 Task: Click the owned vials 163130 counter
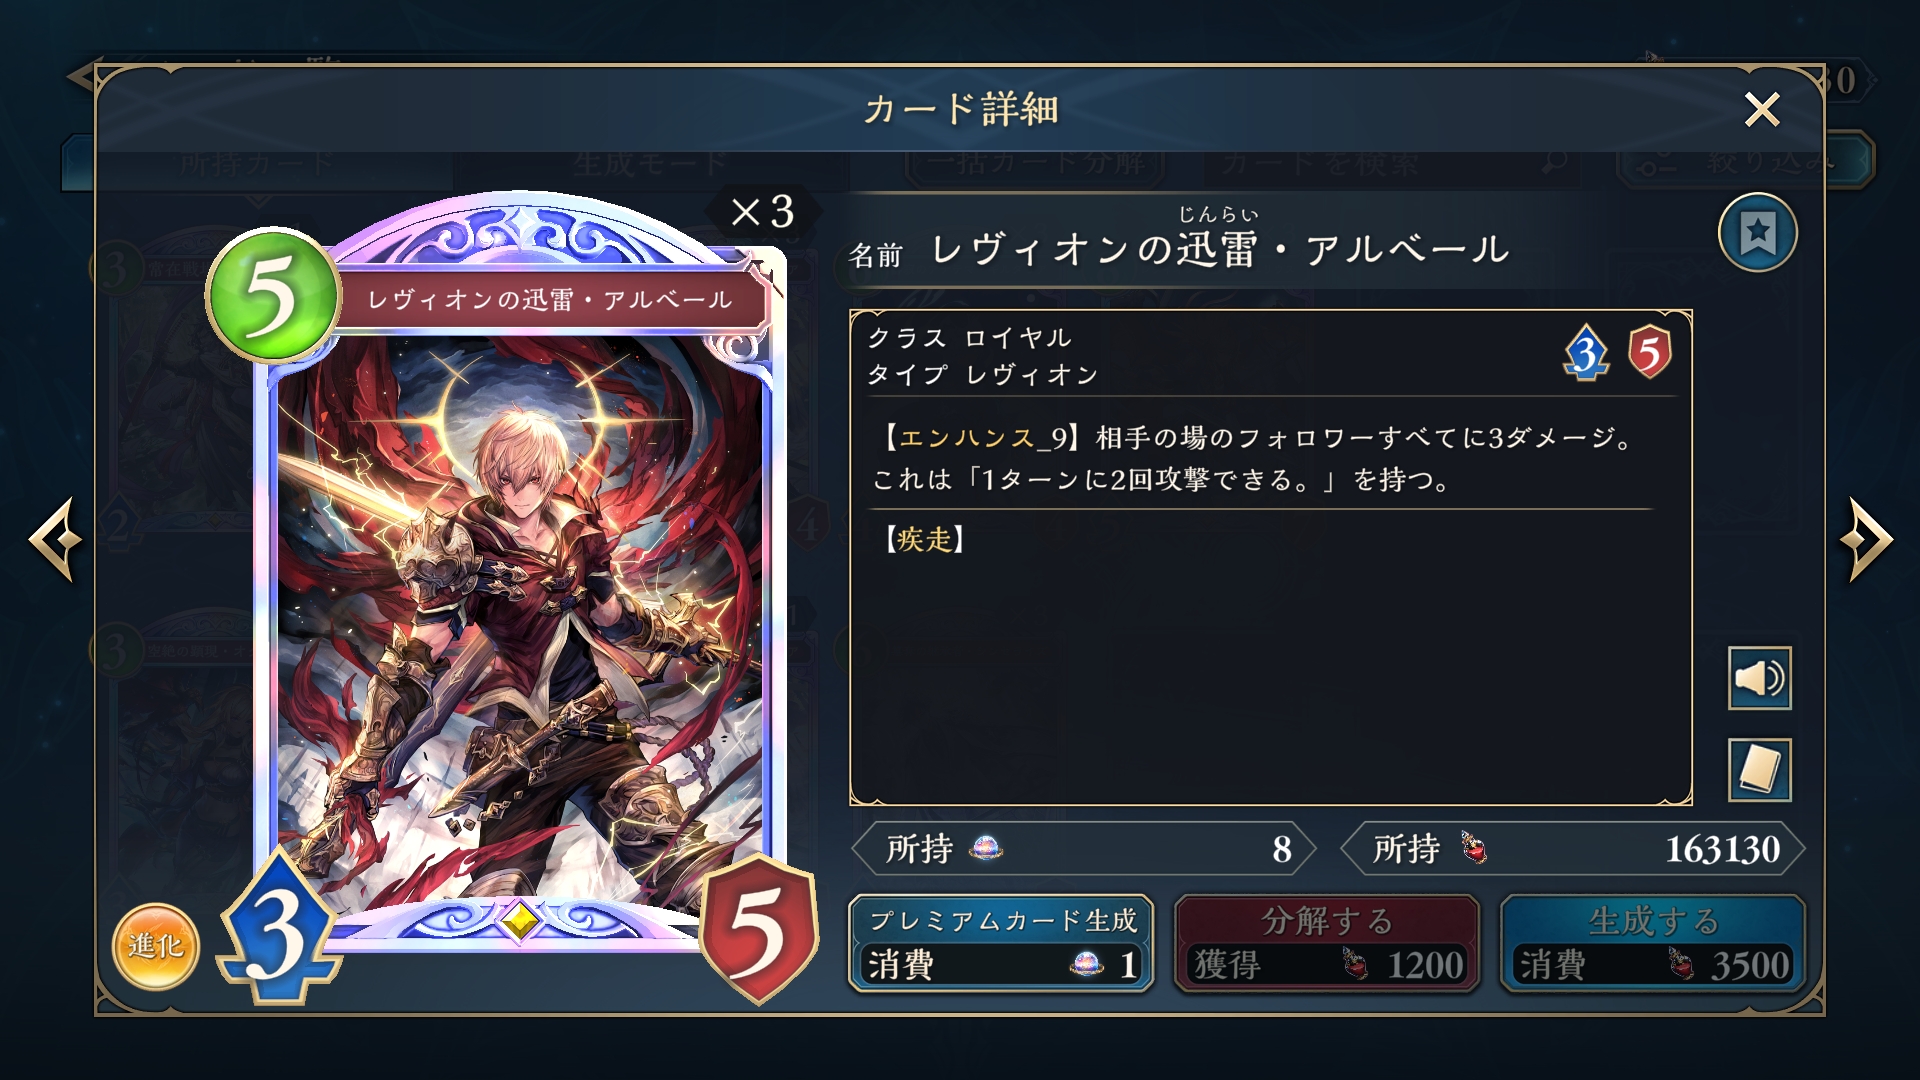click(1573, 849)
